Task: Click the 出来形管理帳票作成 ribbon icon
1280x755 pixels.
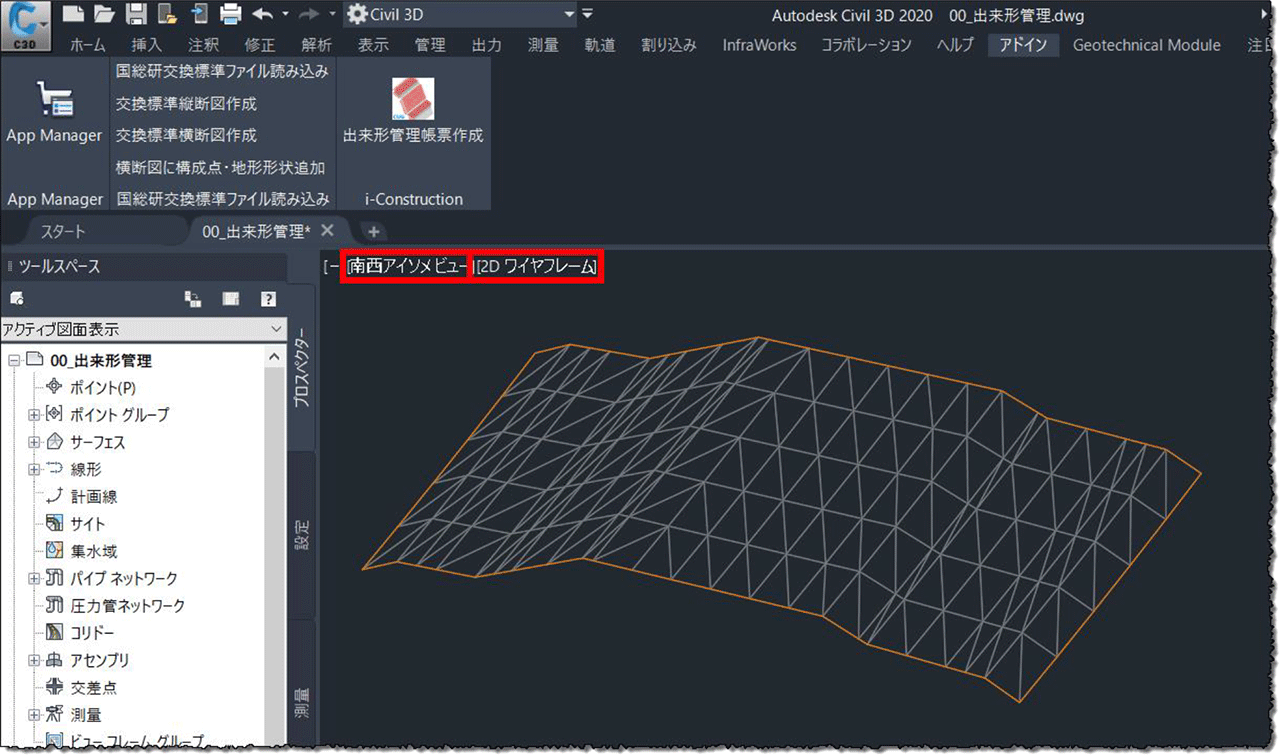Action: [x=412, y=100]
